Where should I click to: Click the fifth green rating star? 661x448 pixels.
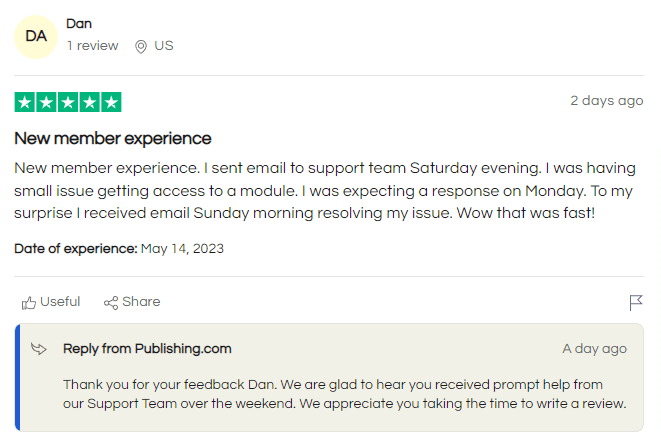[111, 102]
